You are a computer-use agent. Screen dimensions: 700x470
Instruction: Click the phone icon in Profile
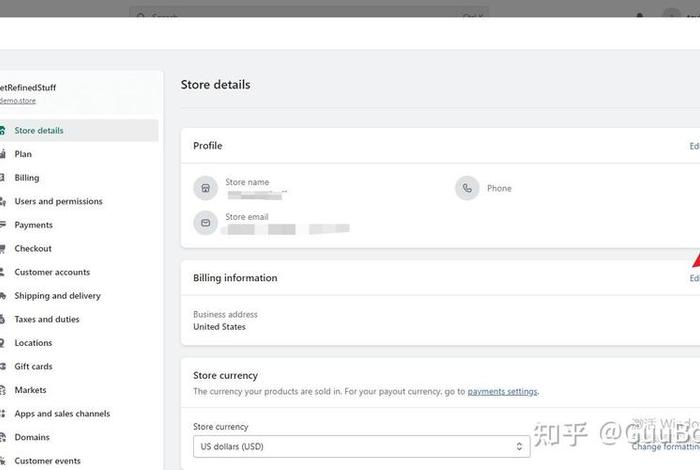(x=467, y=188)
